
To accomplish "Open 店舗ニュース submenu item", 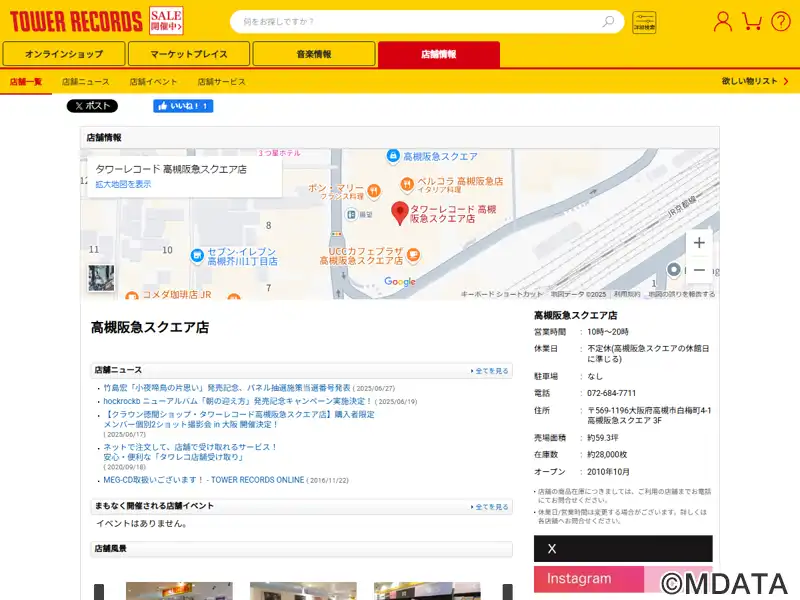I will coord(86,82).
